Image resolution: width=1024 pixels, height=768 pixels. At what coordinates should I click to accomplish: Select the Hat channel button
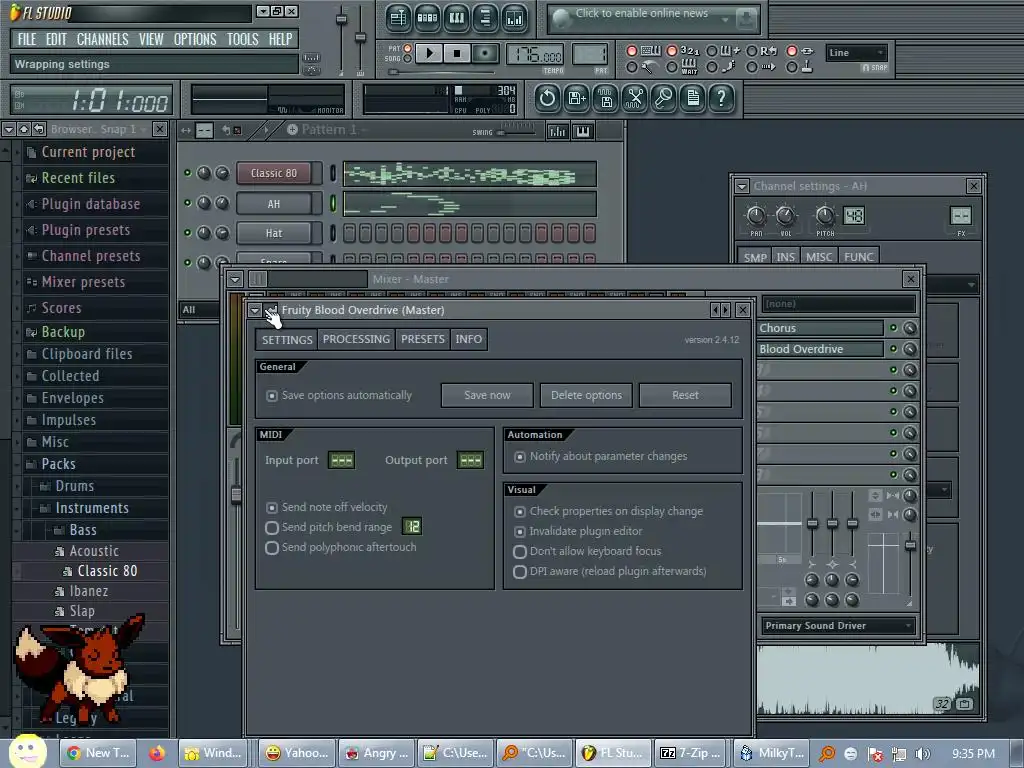pyautogui.click(x=274, y=233)
